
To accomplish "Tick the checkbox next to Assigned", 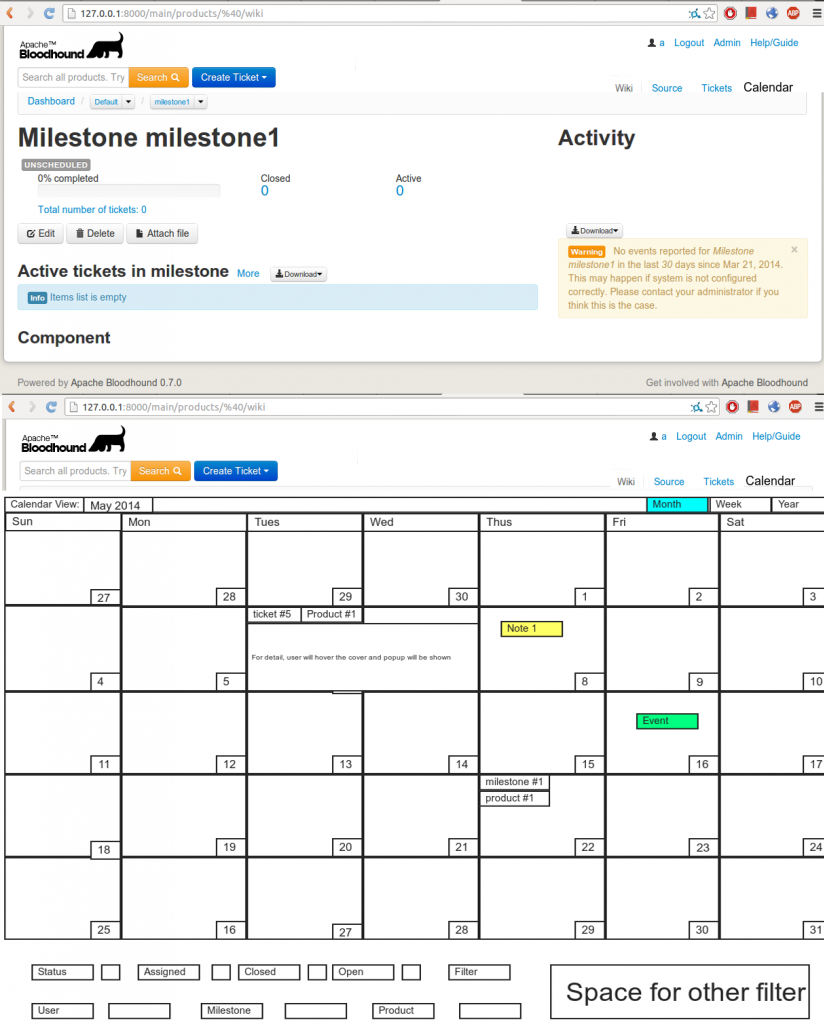I will [221, 972].
